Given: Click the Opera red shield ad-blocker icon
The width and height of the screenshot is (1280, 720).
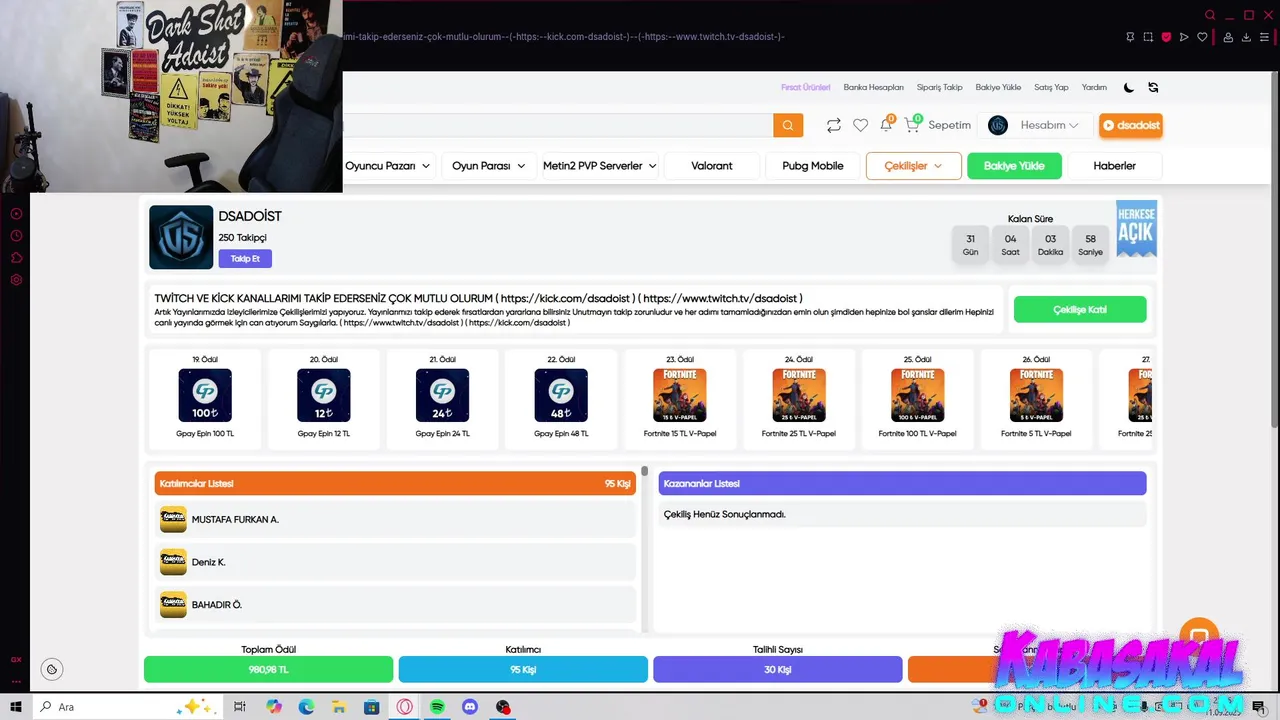Looking at the screenshot, I should (x=1166, y=37).
